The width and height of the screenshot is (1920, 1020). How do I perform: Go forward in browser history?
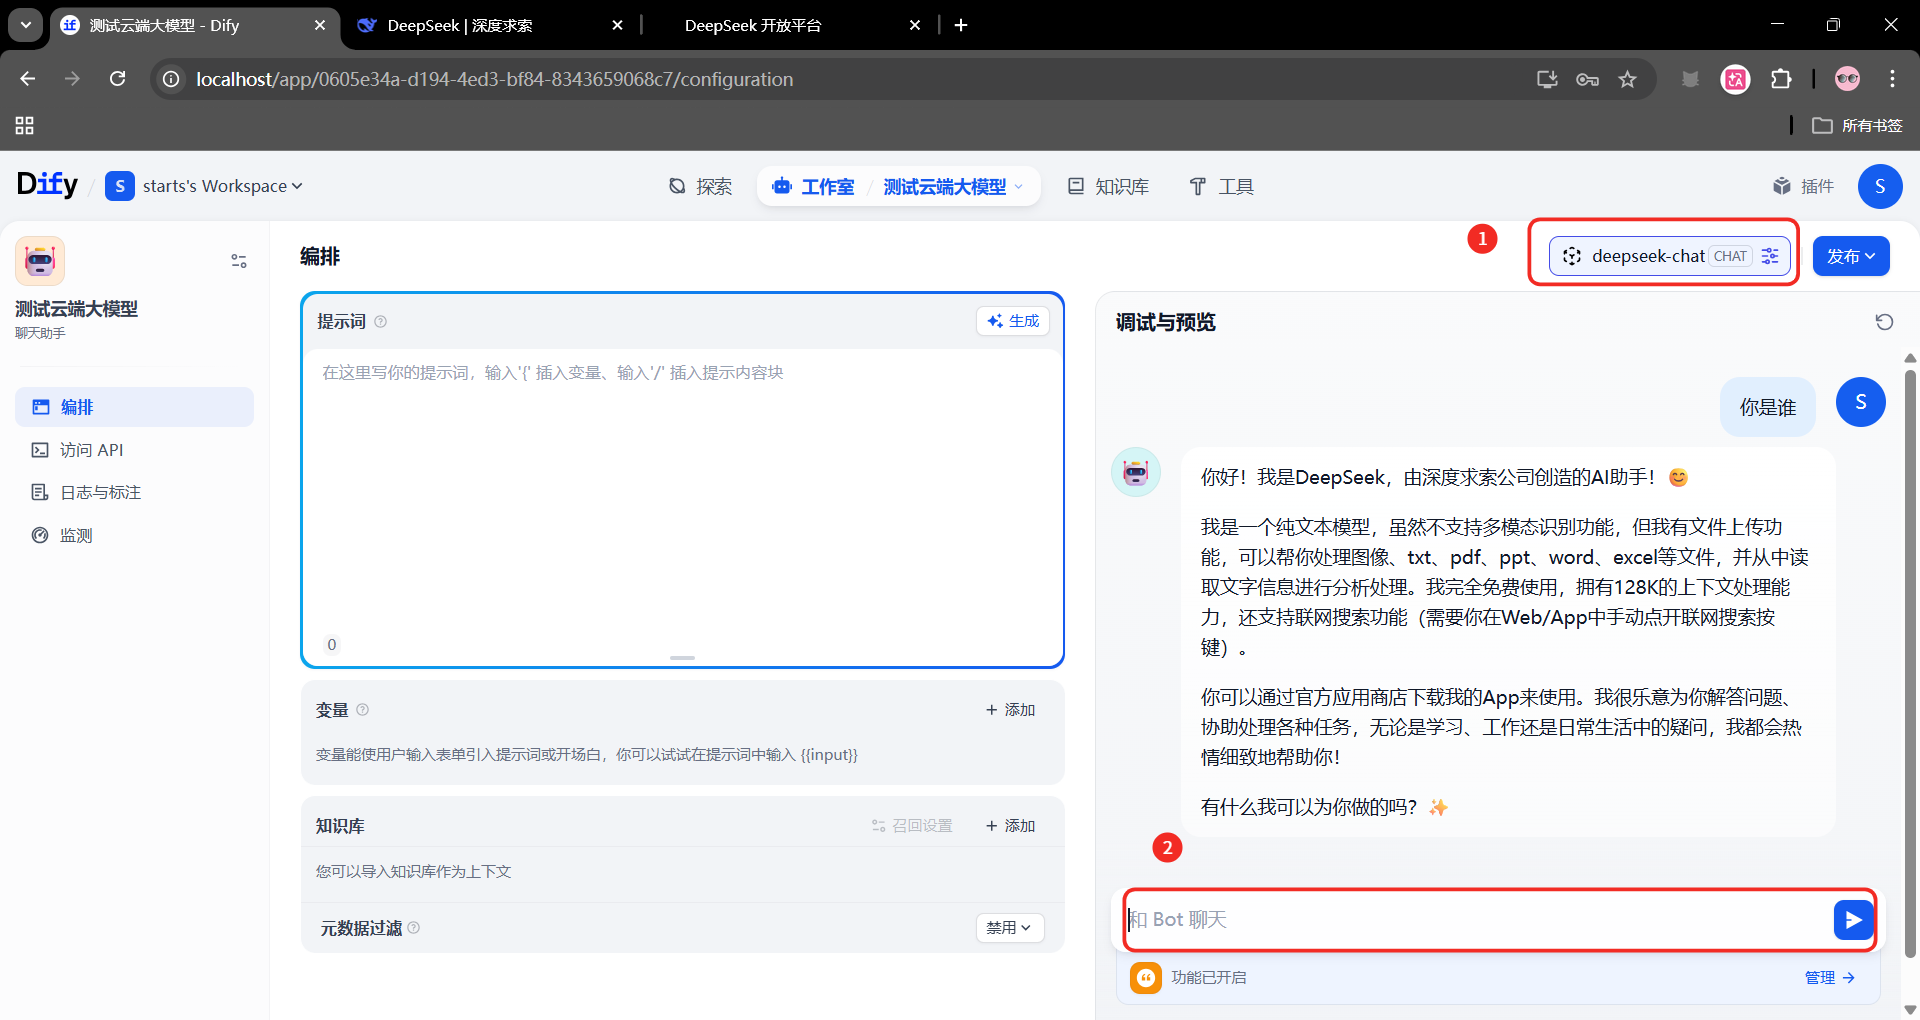pos(72,79)
